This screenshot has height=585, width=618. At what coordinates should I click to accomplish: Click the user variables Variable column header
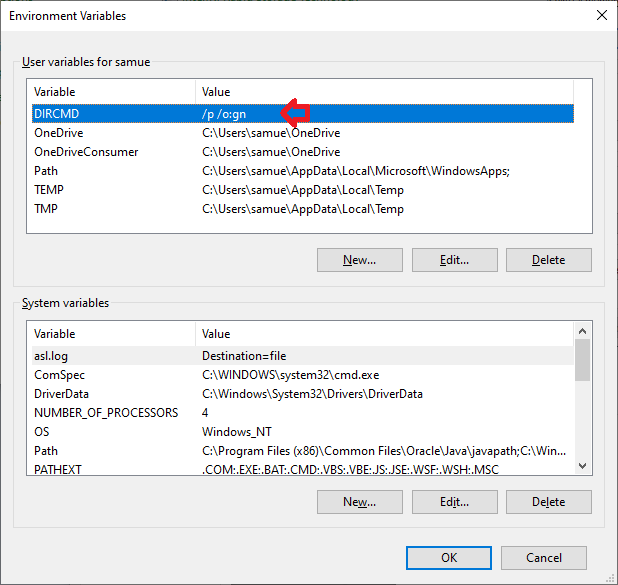tap(114, 92)
